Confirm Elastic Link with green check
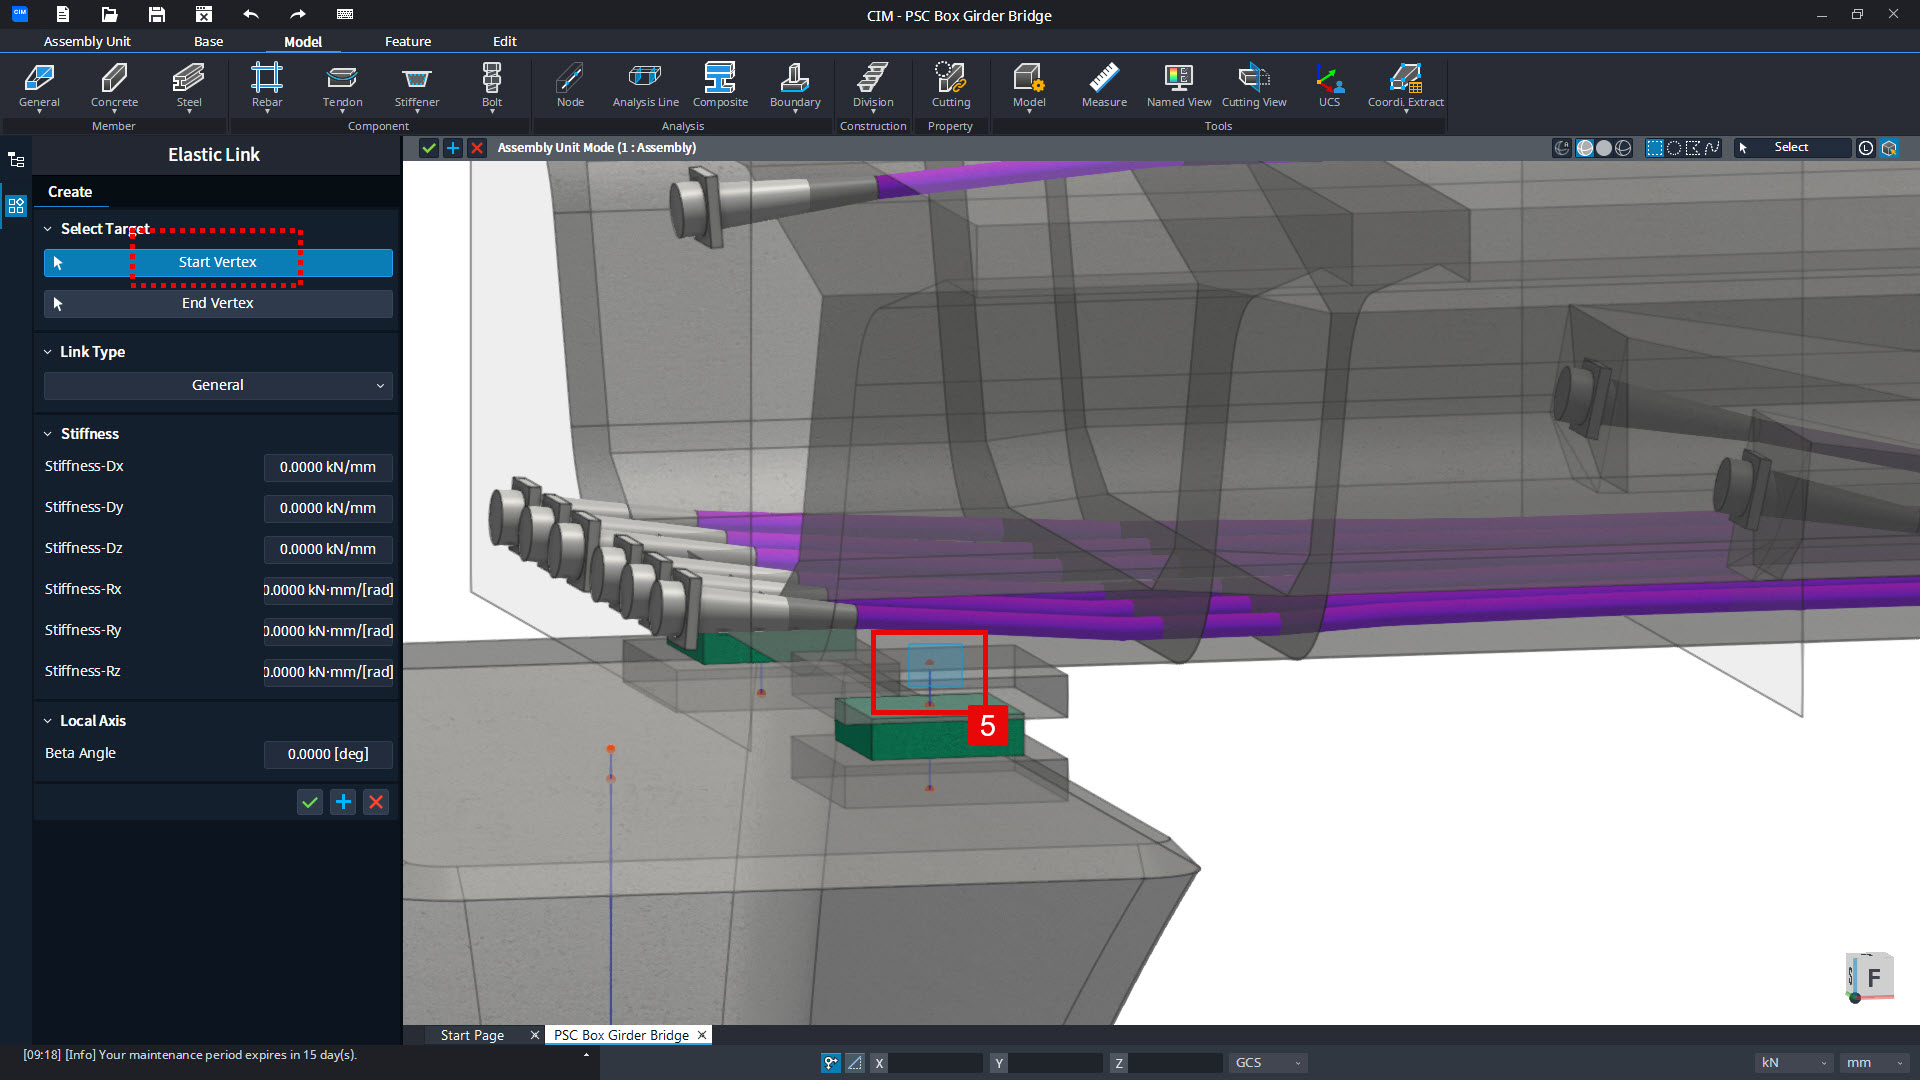Image resolution: width=1920 pixels, height=1080 pixels. click(310, 802)
